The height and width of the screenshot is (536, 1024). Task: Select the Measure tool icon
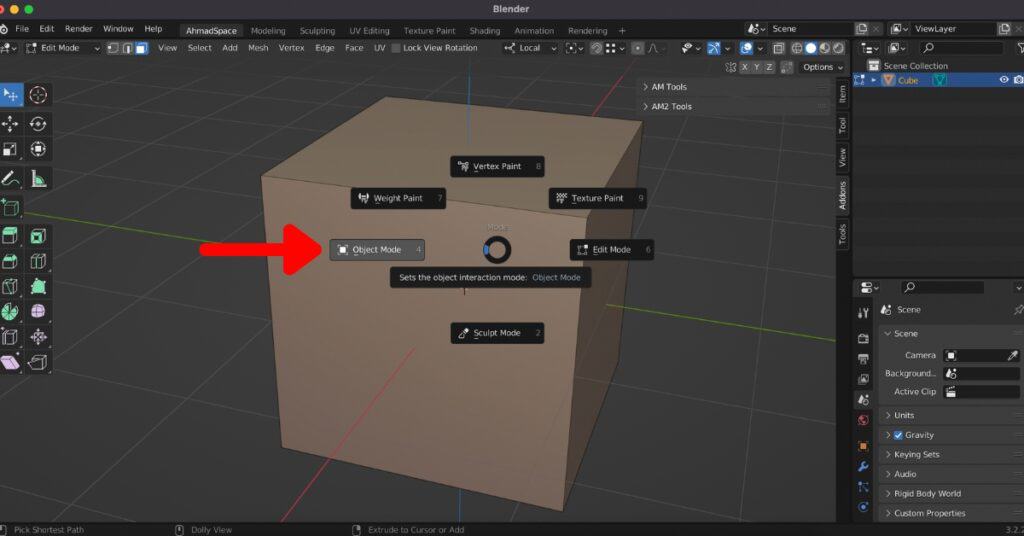tap(38, 179)
